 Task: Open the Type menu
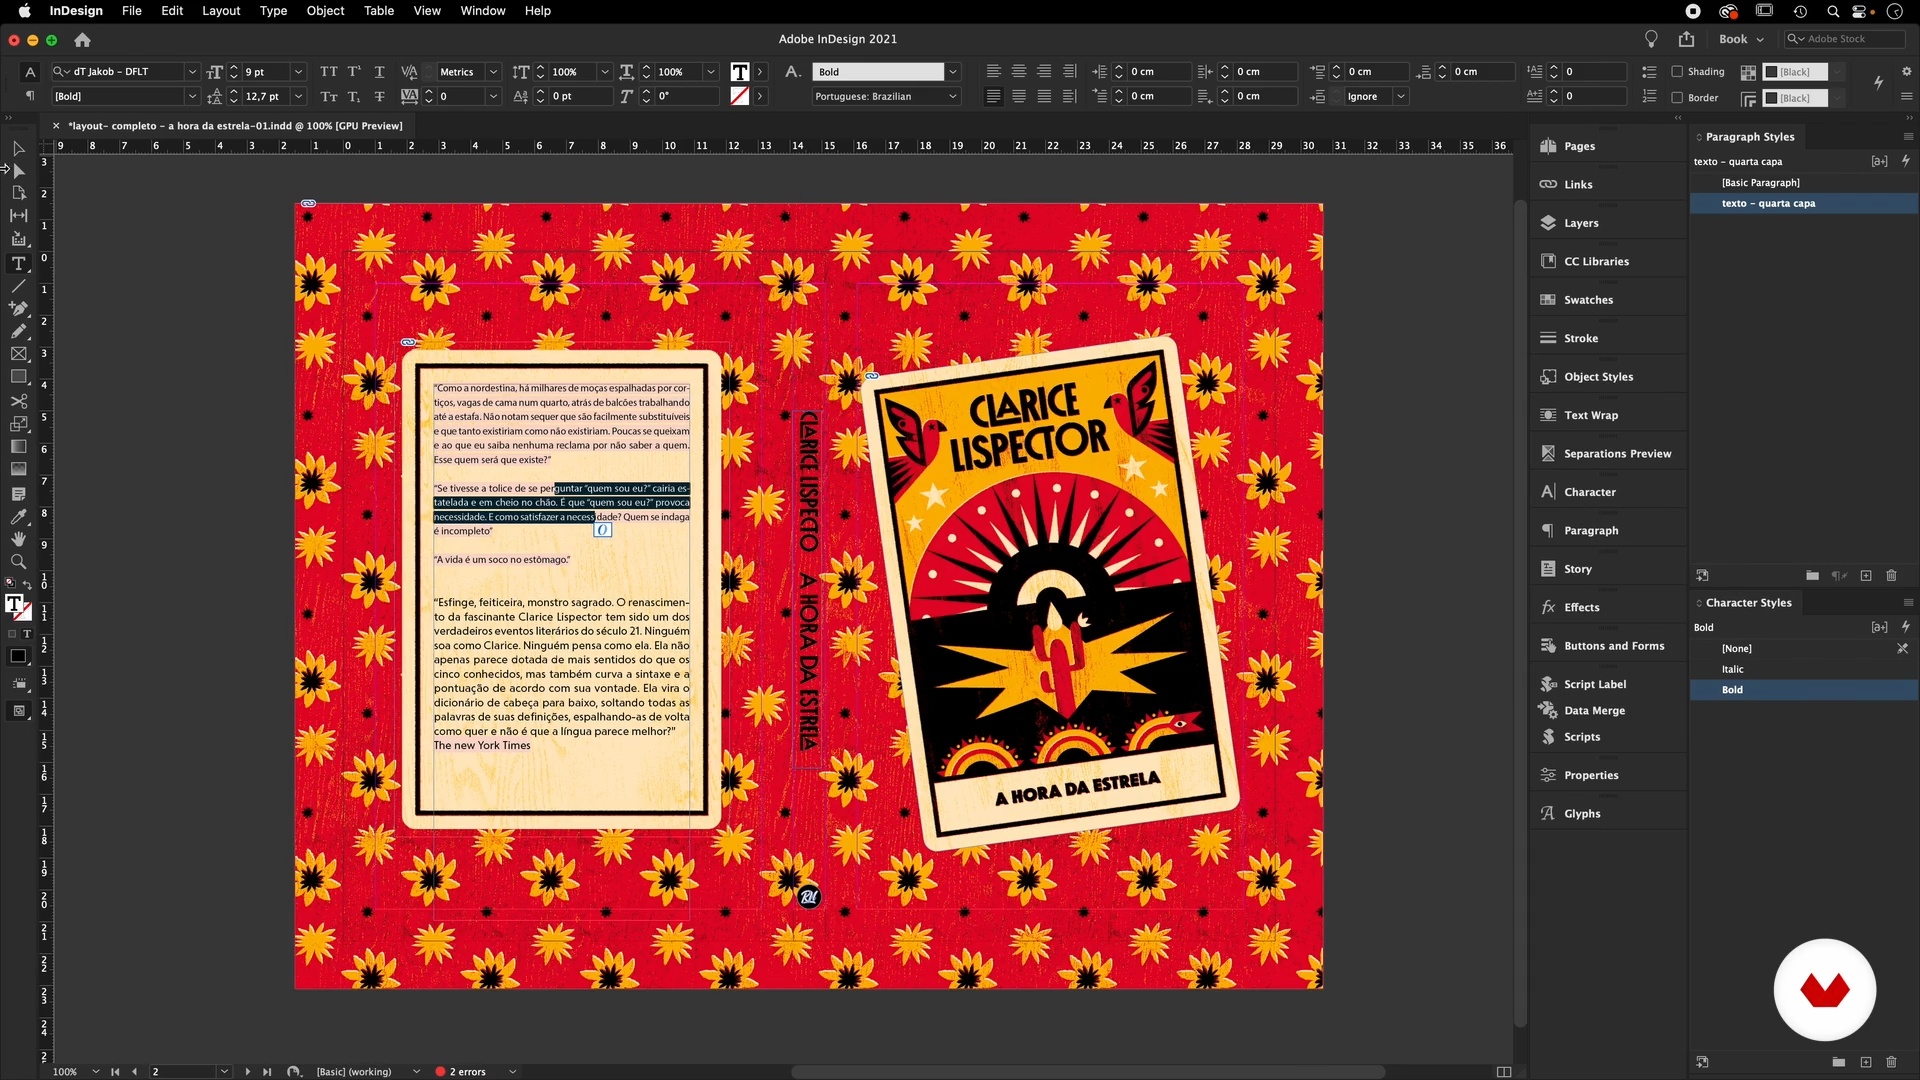click(x=273, y=11)
